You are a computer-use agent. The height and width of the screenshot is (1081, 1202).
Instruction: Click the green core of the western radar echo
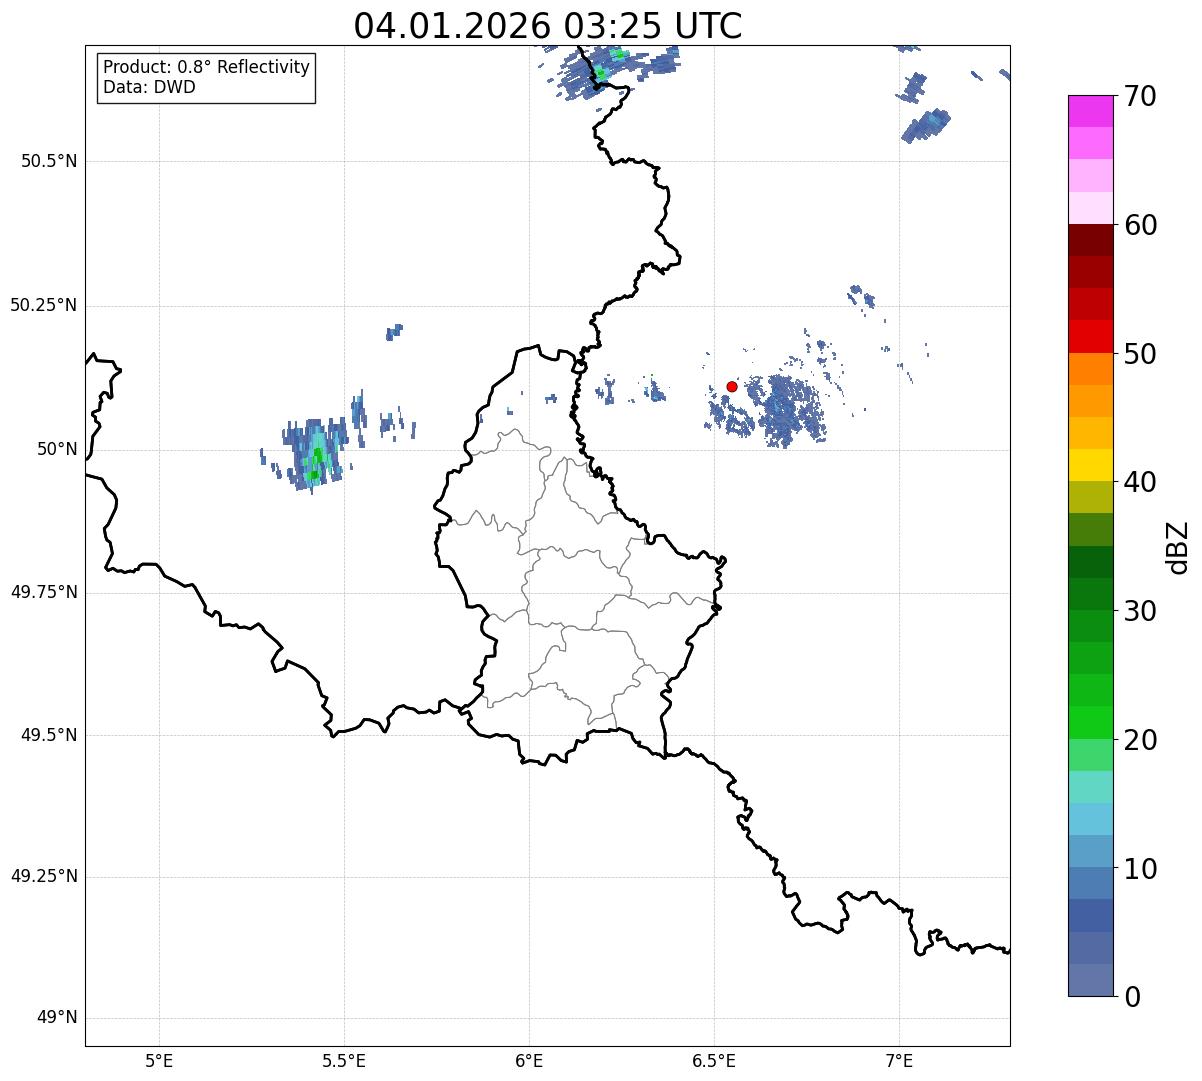[x=317, y=460]
